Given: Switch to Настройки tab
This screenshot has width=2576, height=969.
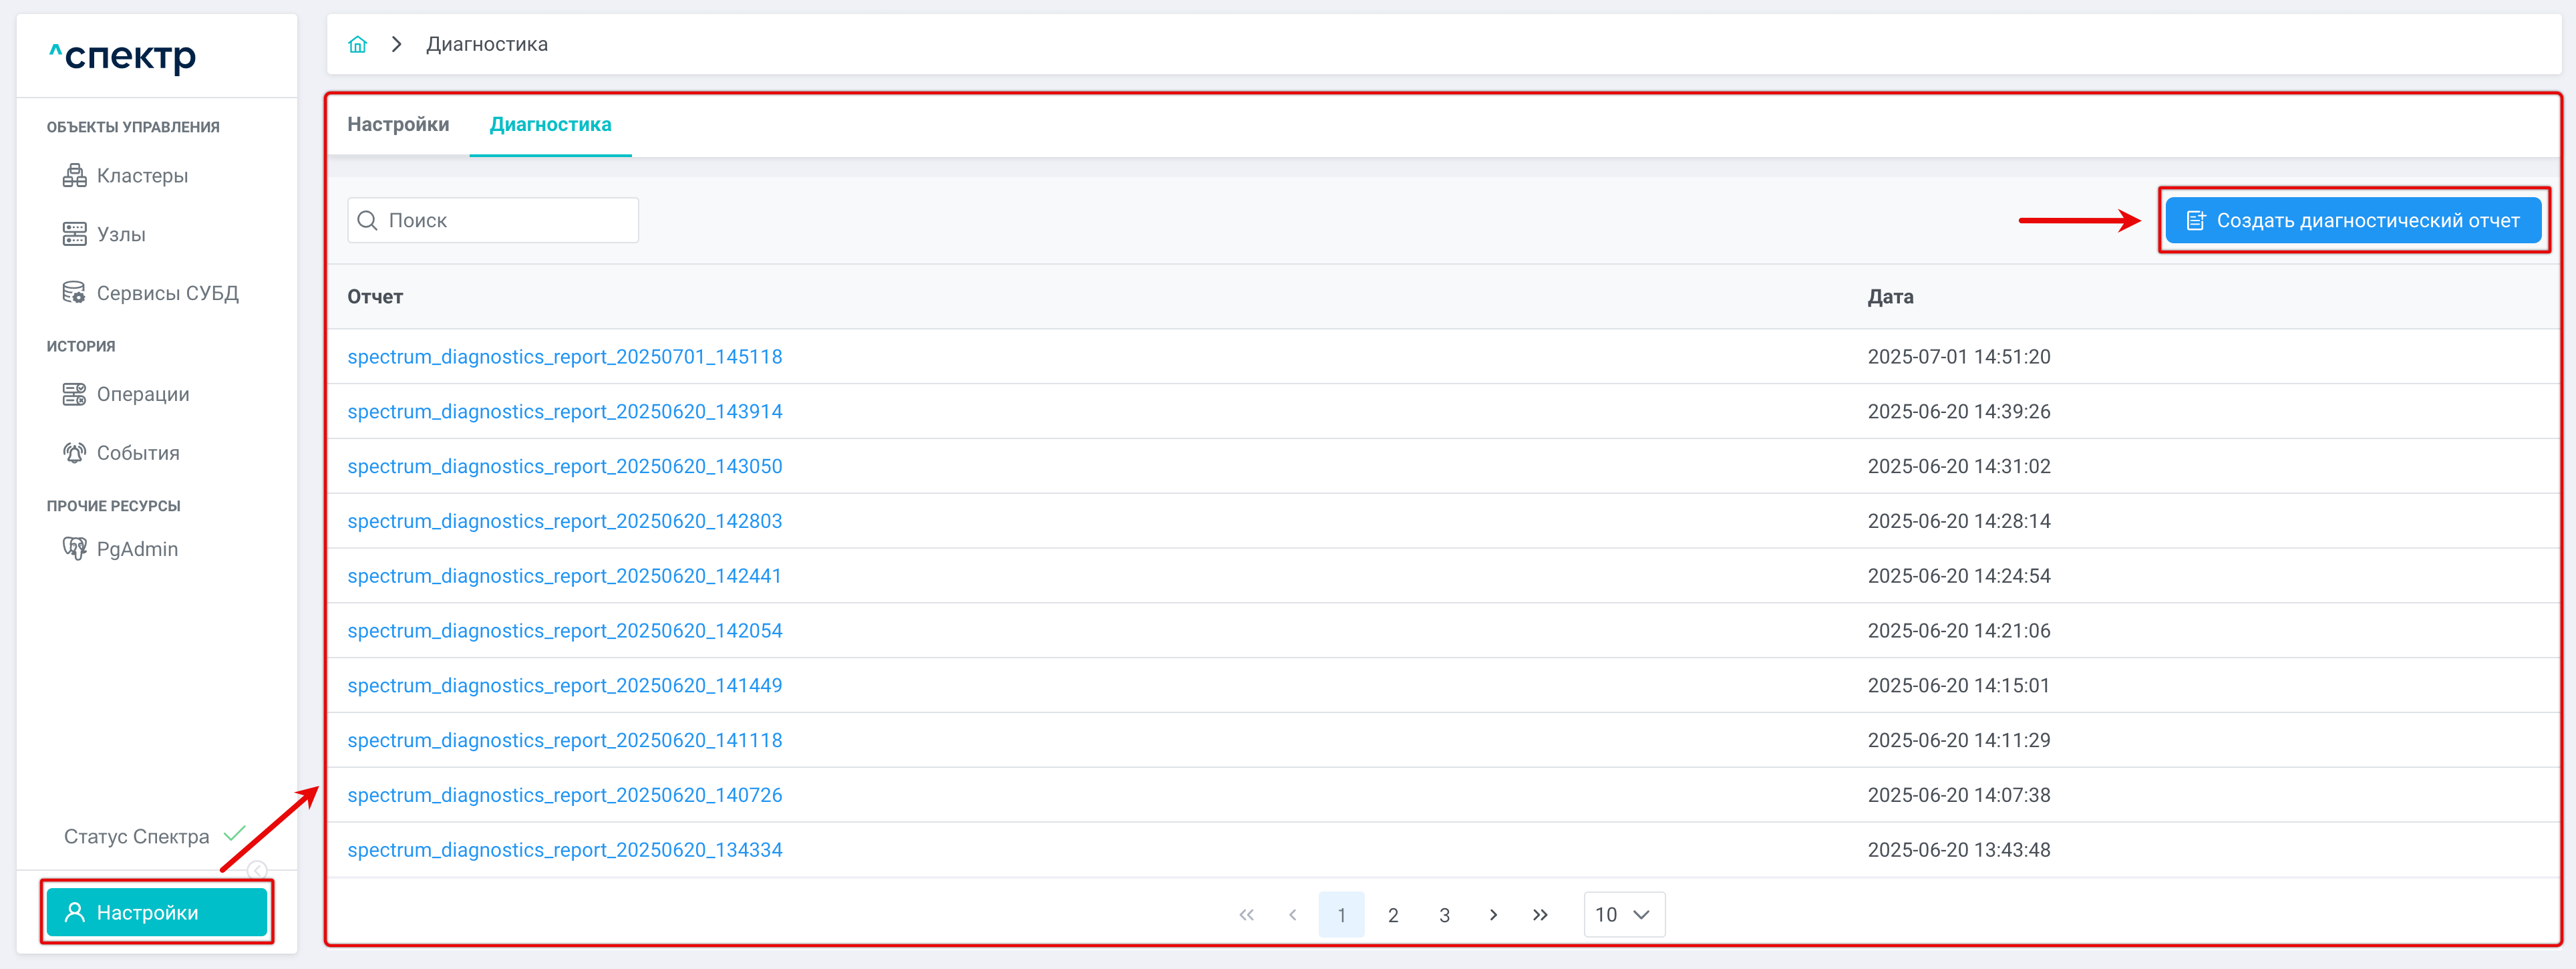Looking at the screenshot, I should 398,125.
